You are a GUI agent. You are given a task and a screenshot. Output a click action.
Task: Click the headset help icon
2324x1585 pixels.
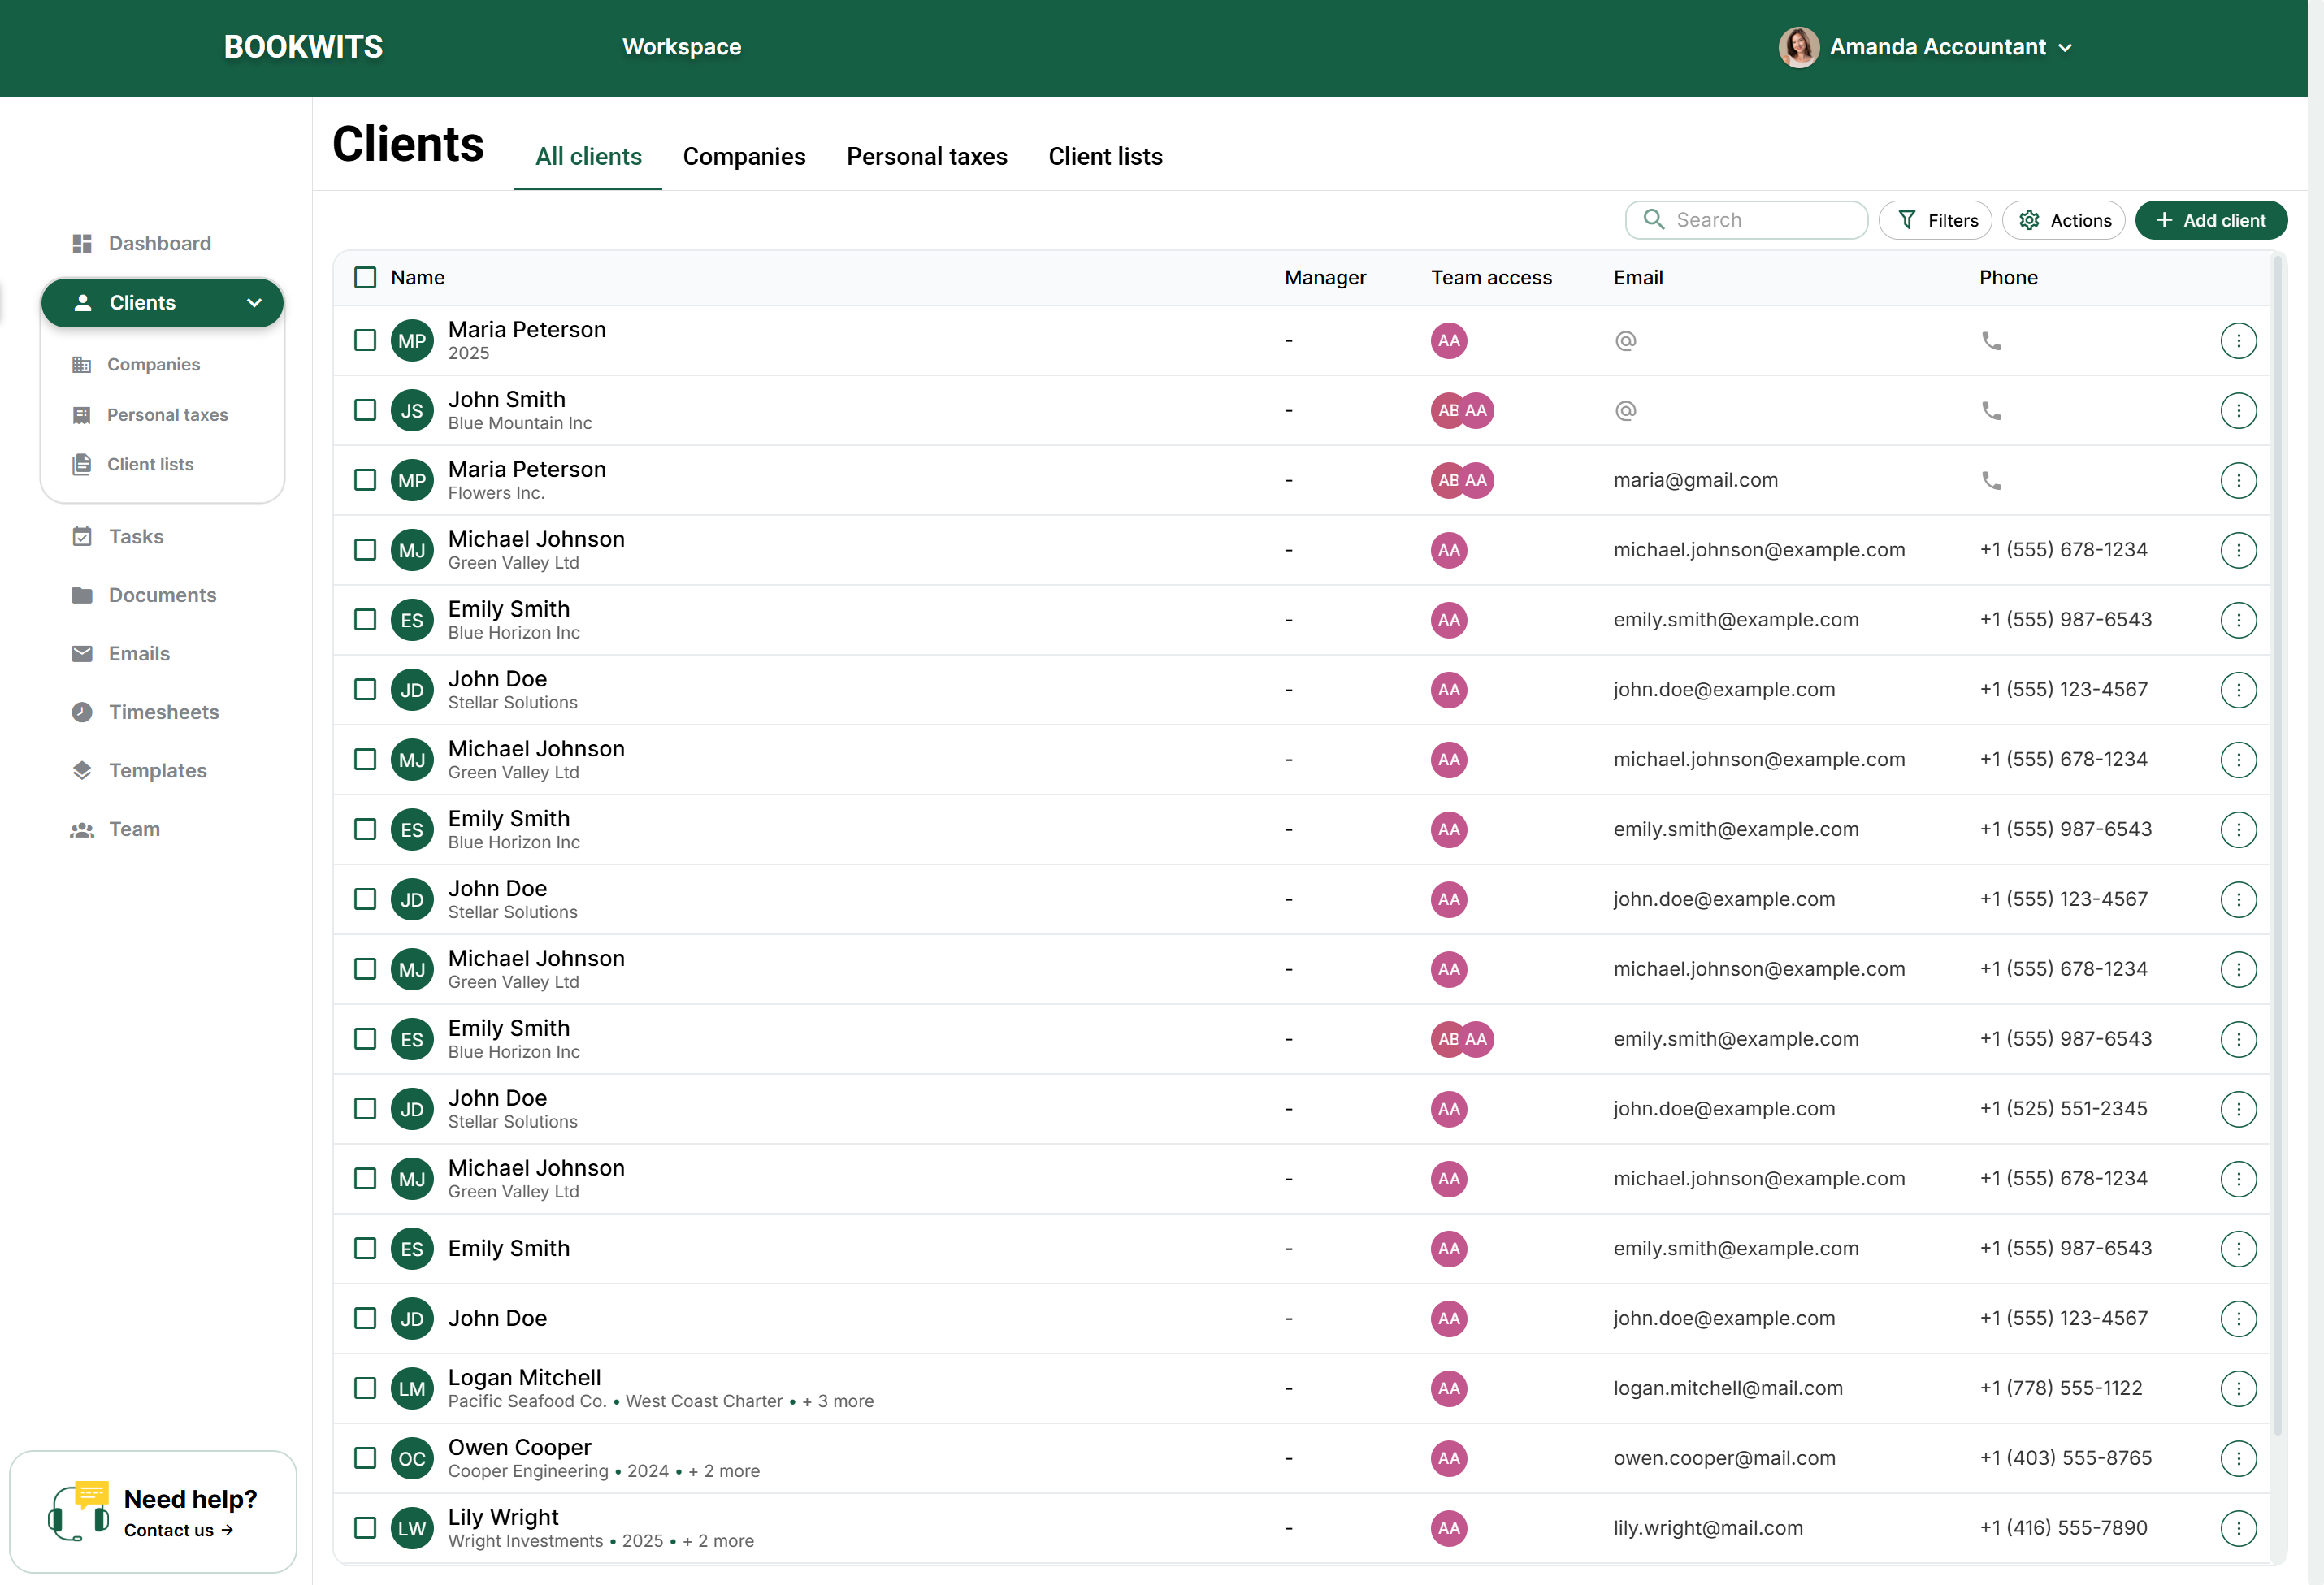(79, 1511)
